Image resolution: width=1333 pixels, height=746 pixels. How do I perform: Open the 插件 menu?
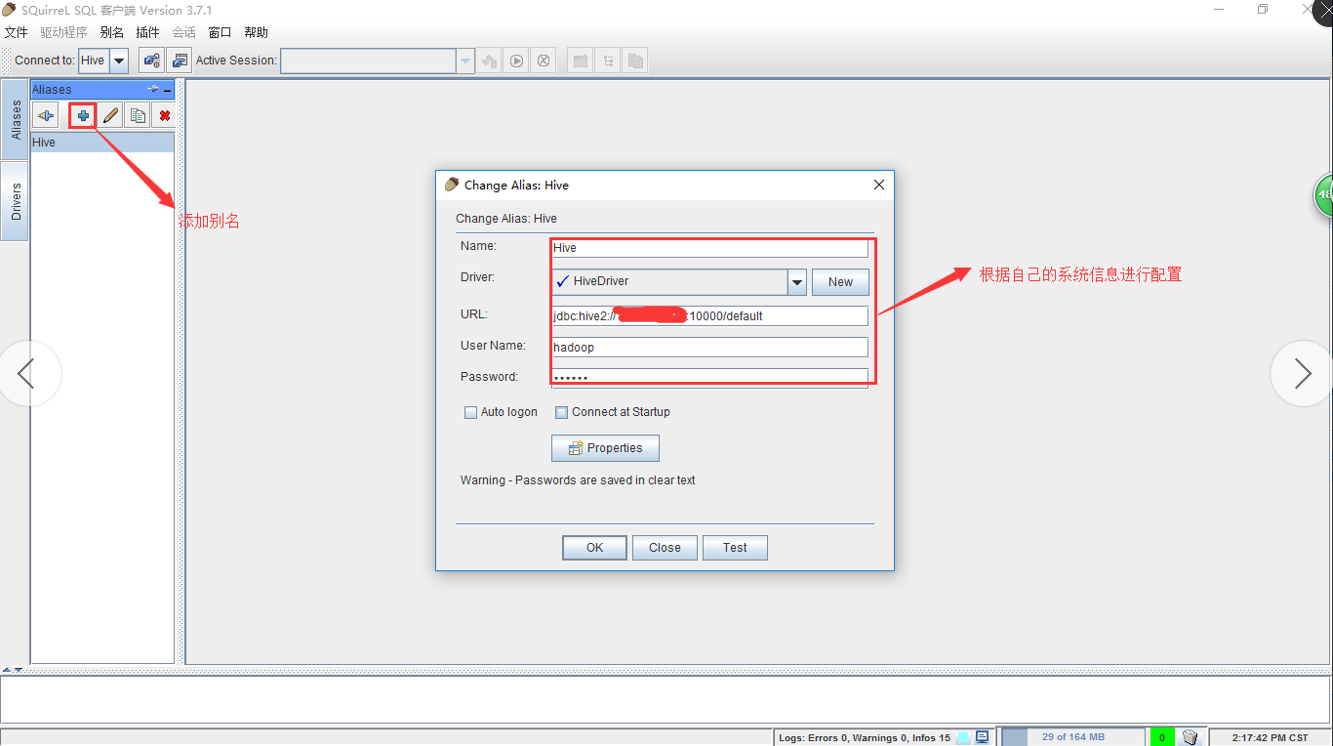(x=148, y=33)
